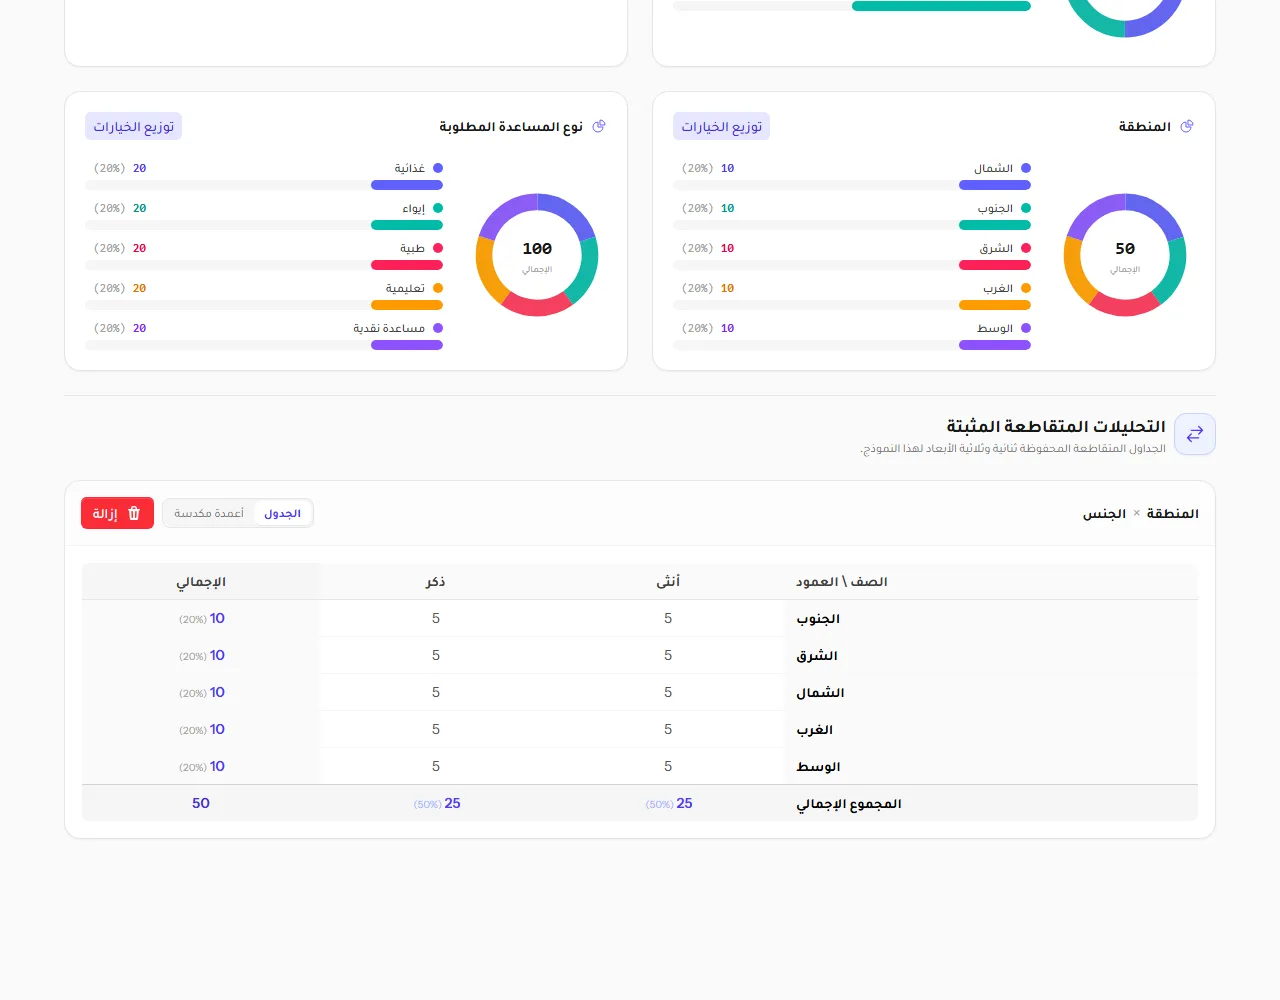1280x1000 pixels.
Task: Click the الجنوب row label in table
Action: point(818,618)
